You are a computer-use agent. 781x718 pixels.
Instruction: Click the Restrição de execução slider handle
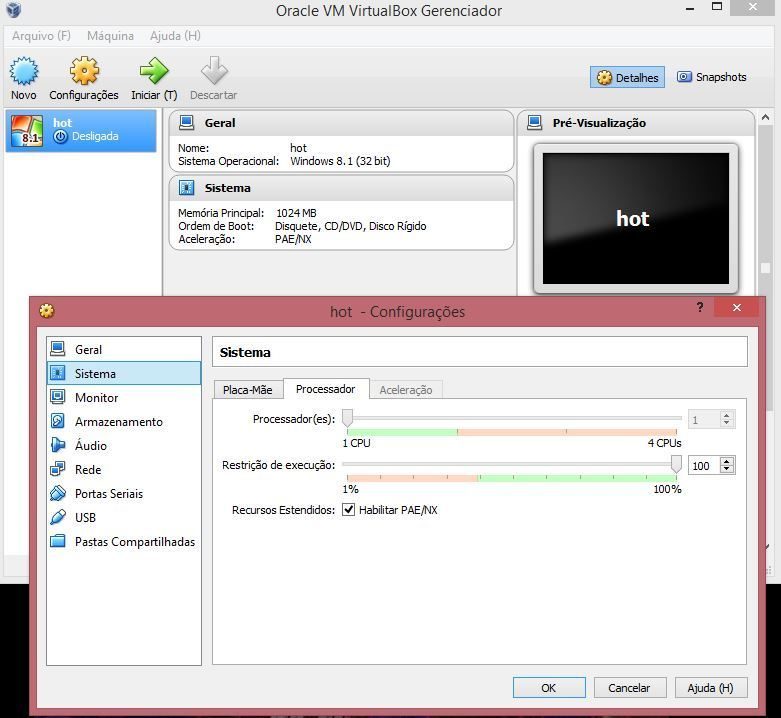pyautogui.click(x=676, y=464)
